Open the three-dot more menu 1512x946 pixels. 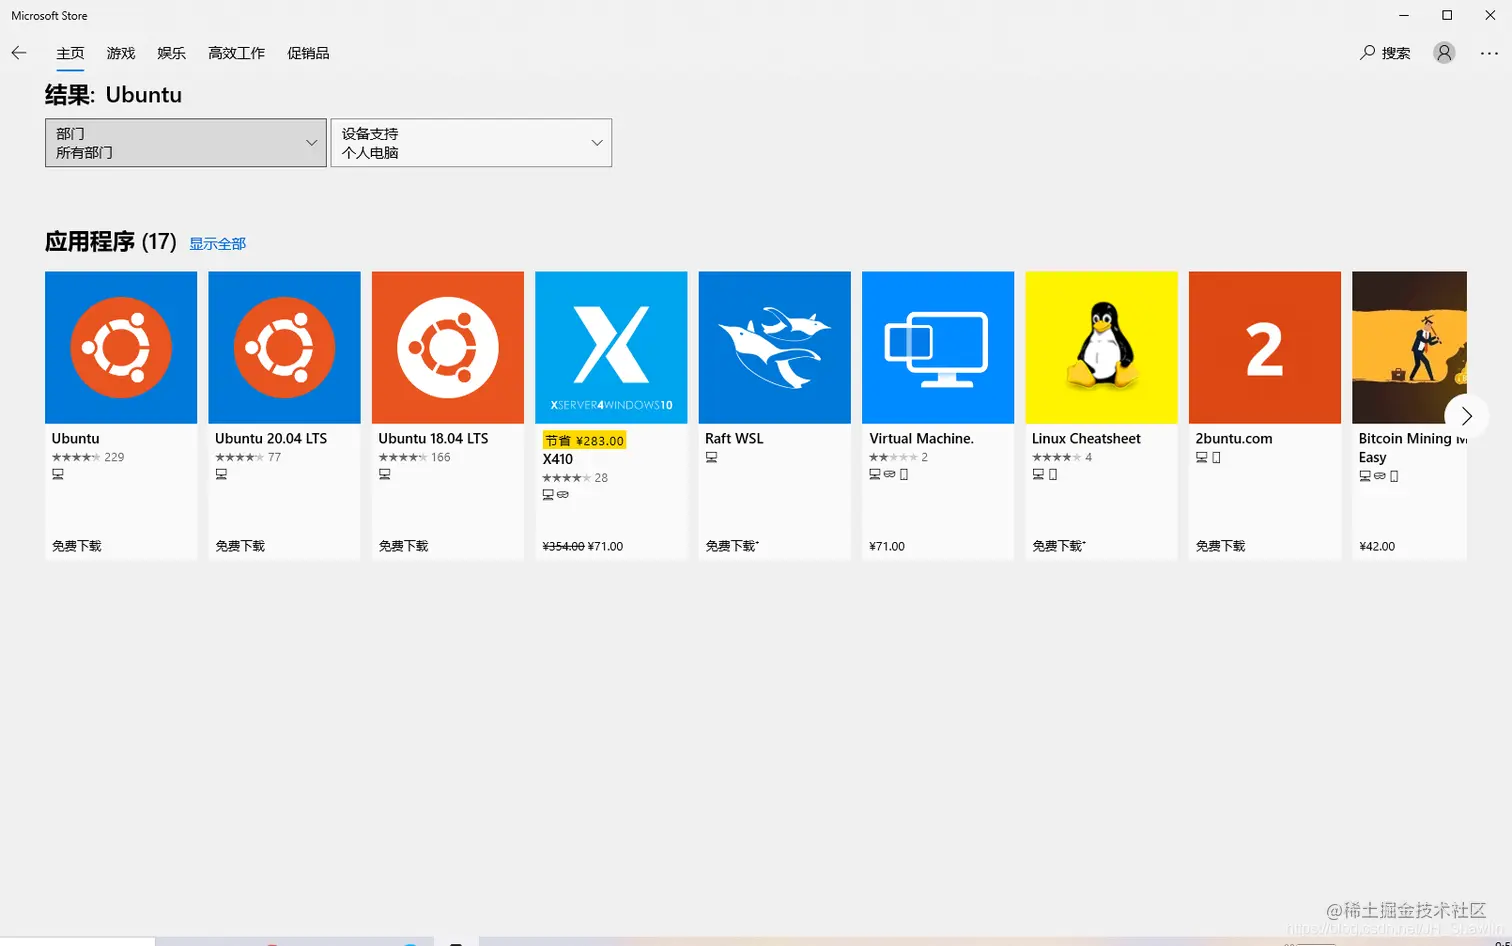point(1489,53)
